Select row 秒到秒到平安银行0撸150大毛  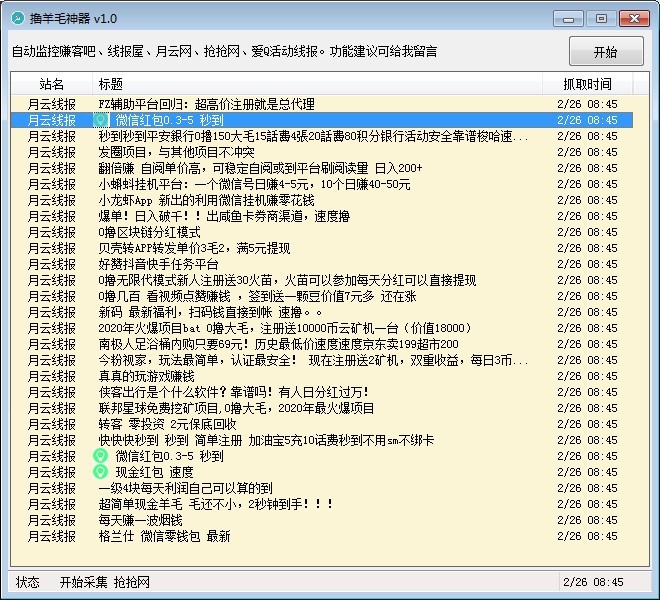pos(322,136)
